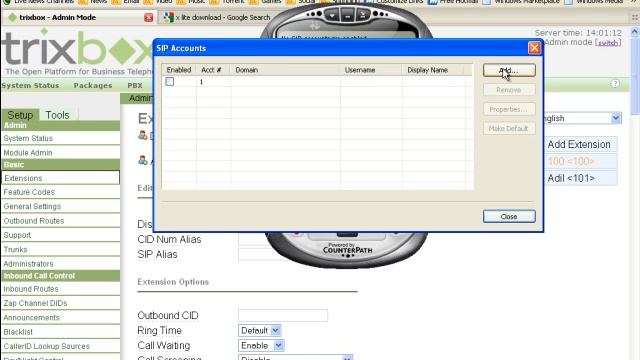Open the PBX top menu
This screenshot has height=360, width=640.
point(135,85)
